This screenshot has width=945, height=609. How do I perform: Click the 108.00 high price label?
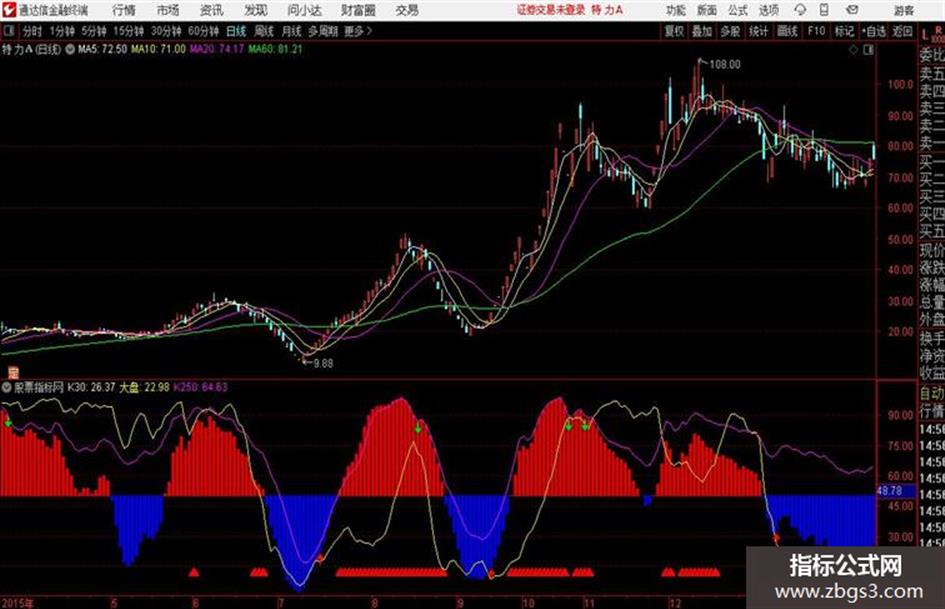(x=725, y=64)
